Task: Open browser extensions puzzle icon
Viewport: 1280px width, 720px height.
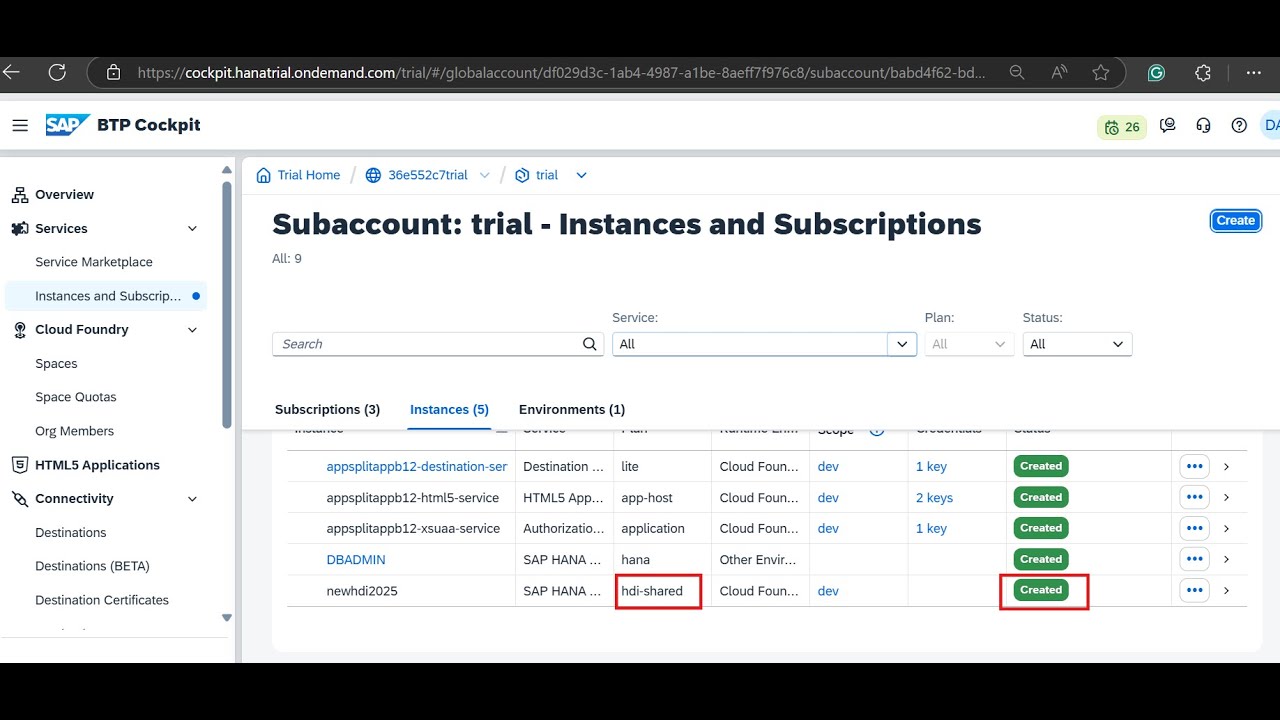Action: pos(1203,72)
